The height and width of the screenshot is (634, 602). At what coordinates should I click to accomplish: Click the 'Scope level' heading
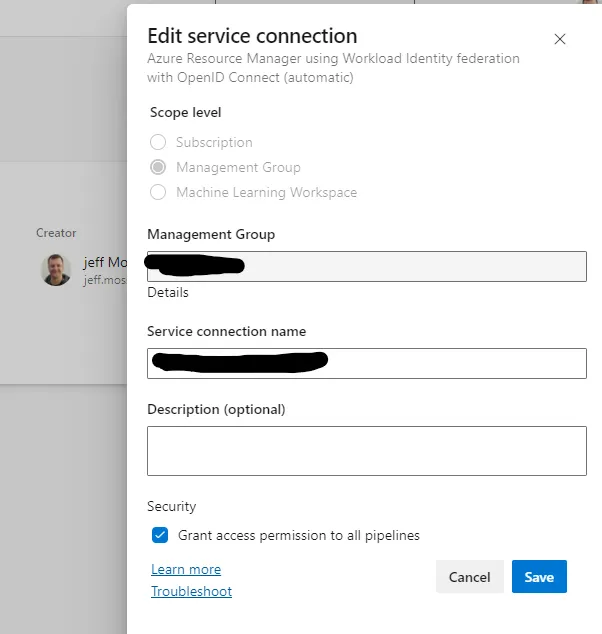click(x=186, y=112)
